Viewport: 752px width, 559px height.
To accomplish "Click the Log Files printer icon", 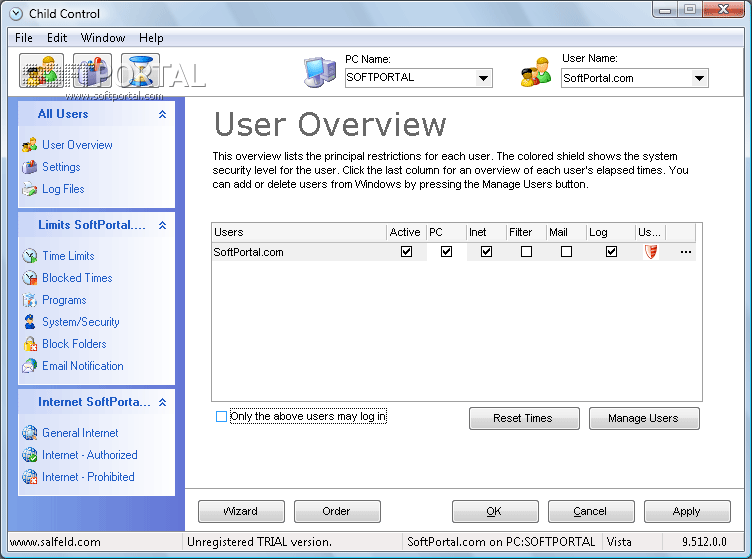I will [x=30, y=189].
